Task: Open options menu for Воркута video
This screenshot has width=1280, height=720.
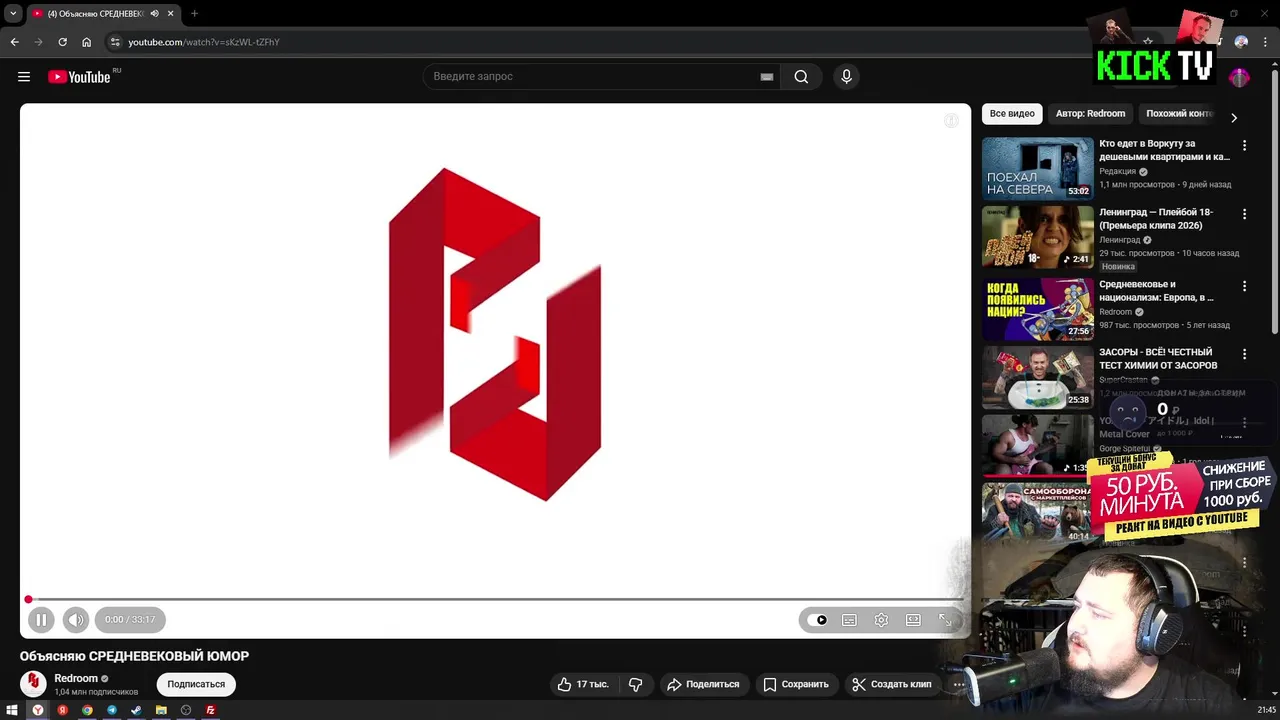Action: [x=1245, y=146]
